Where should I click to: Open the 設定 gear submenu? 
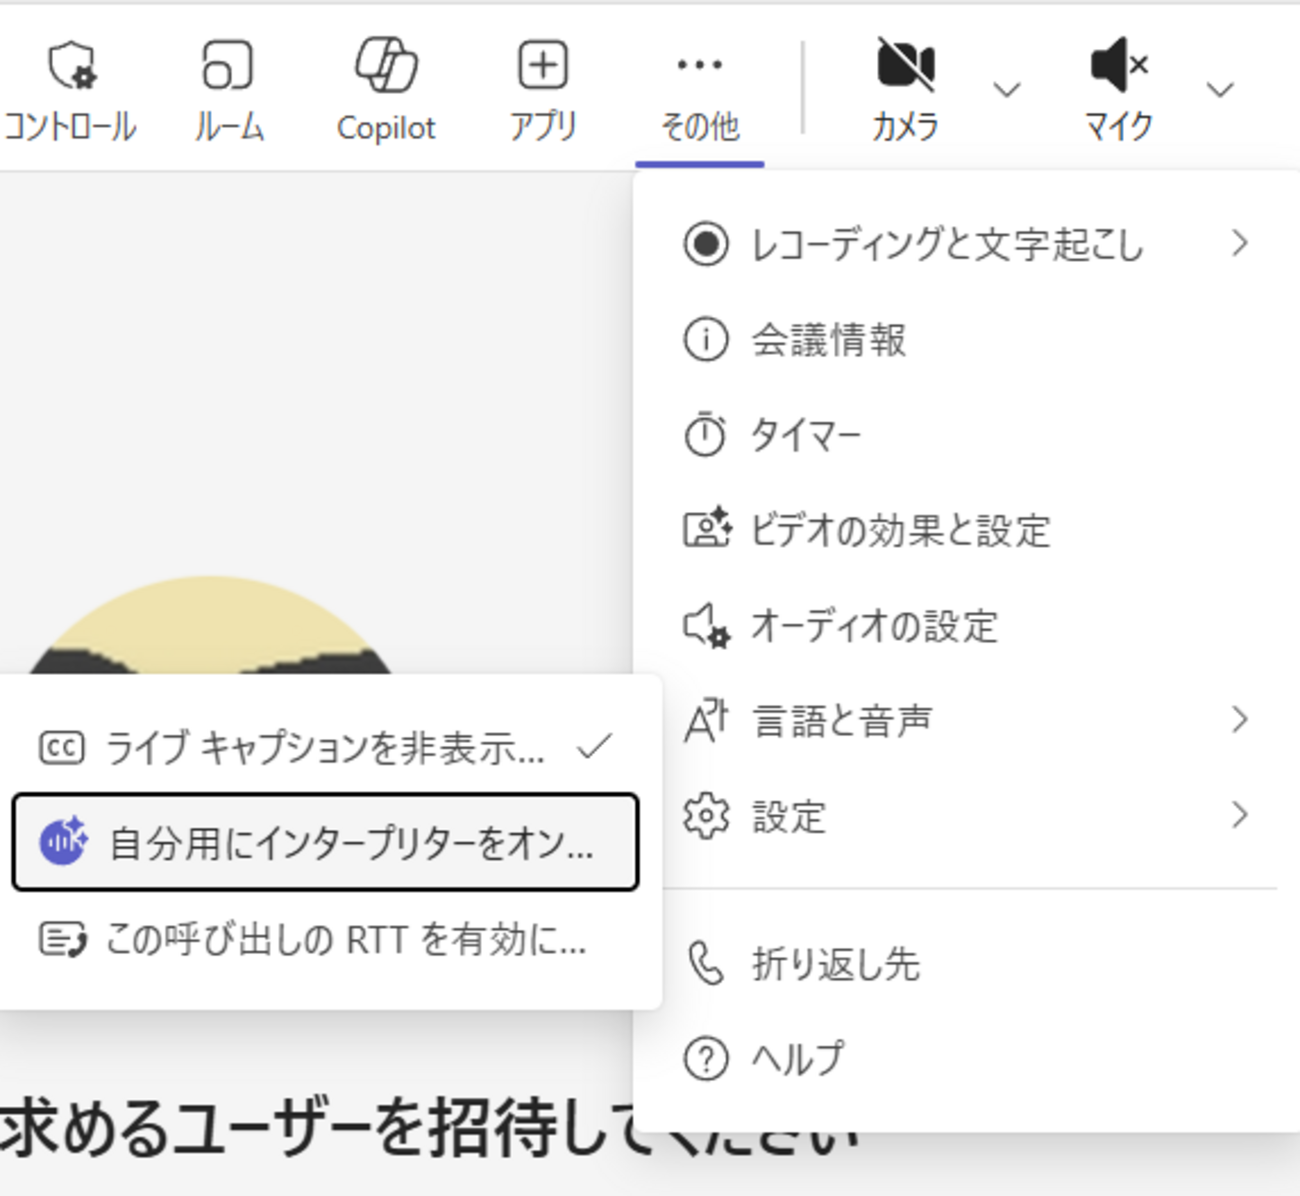coord(707,816)
